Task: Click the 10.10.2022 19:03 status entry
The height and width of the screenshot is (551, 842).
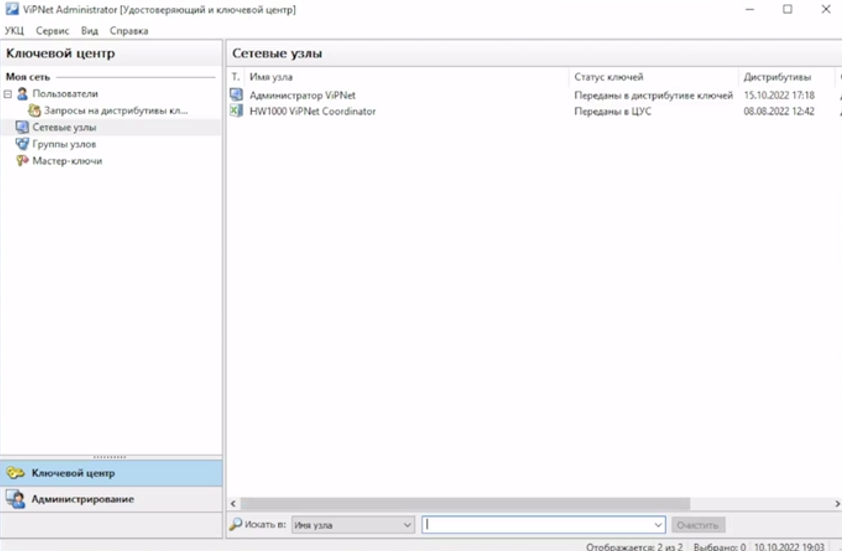Action: point(789,546)
